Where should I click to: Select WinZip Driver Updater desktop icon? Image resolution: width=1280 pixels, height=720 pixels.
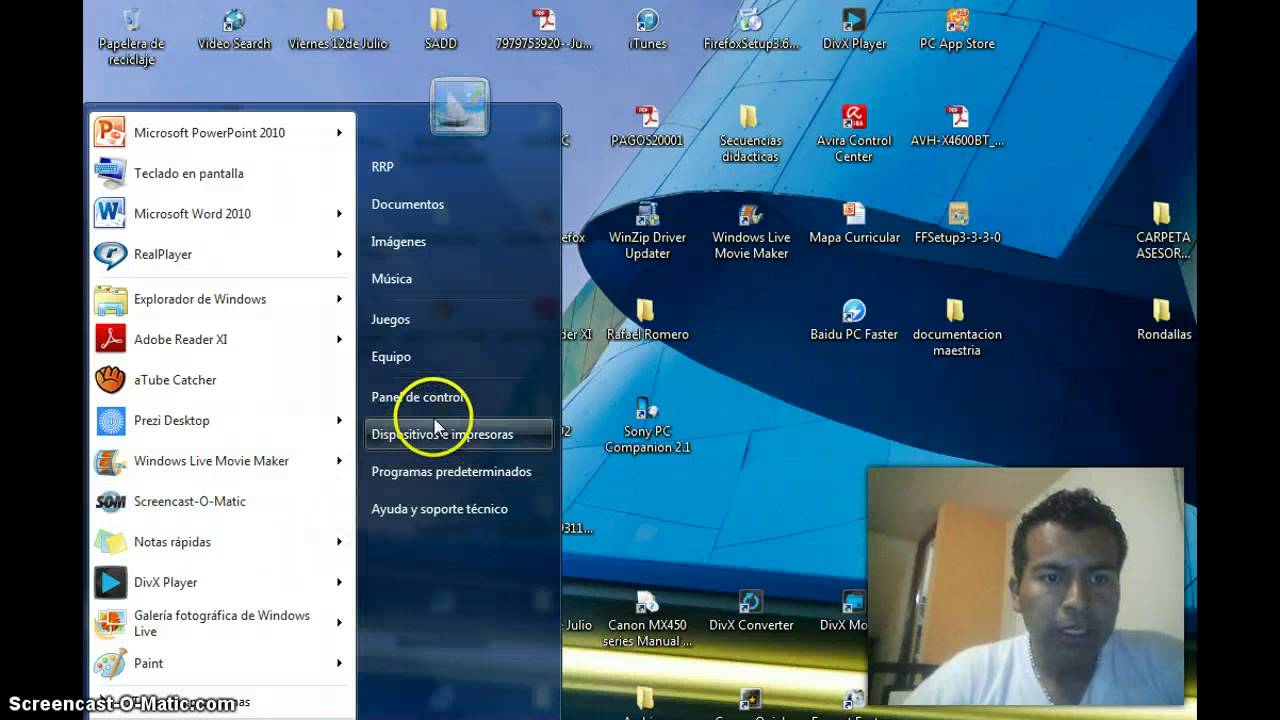point(647,231)
